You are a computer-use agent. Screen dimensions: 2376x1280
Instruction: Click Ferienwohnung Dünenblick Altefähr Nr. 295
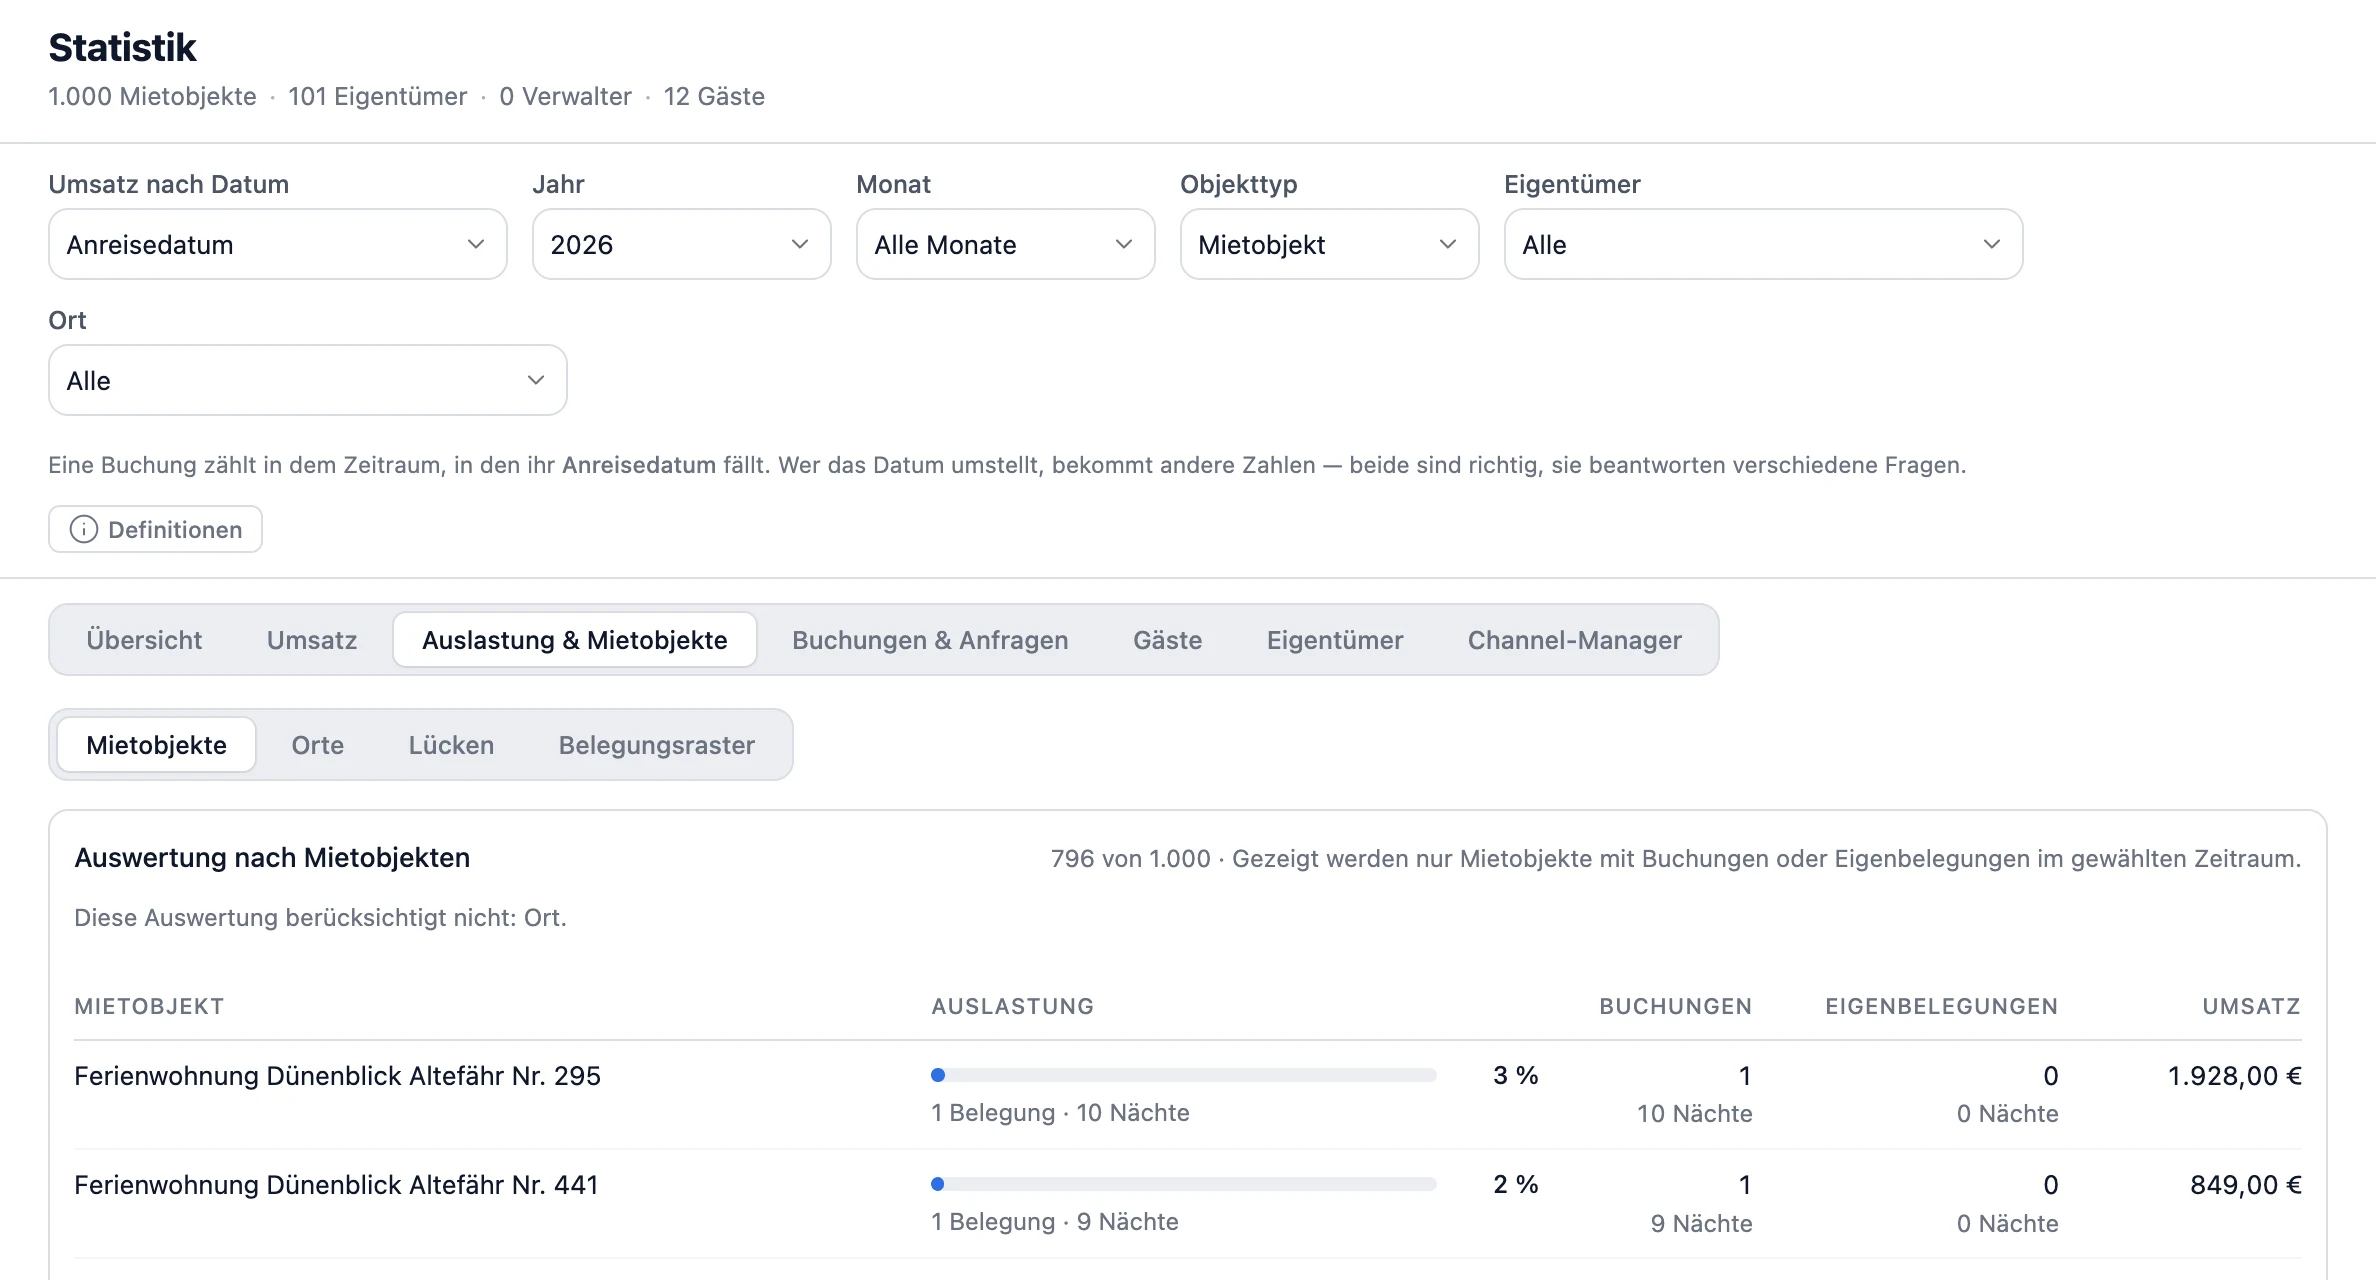(337, 1076)
